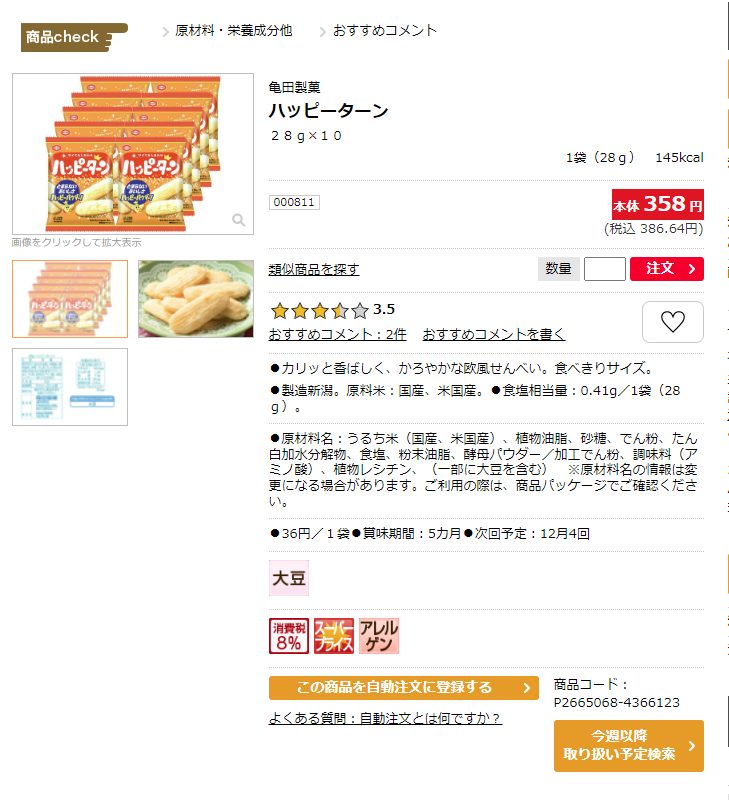Open おすすめコメント：2件 link
729x800 pixels.
(337, 334)
